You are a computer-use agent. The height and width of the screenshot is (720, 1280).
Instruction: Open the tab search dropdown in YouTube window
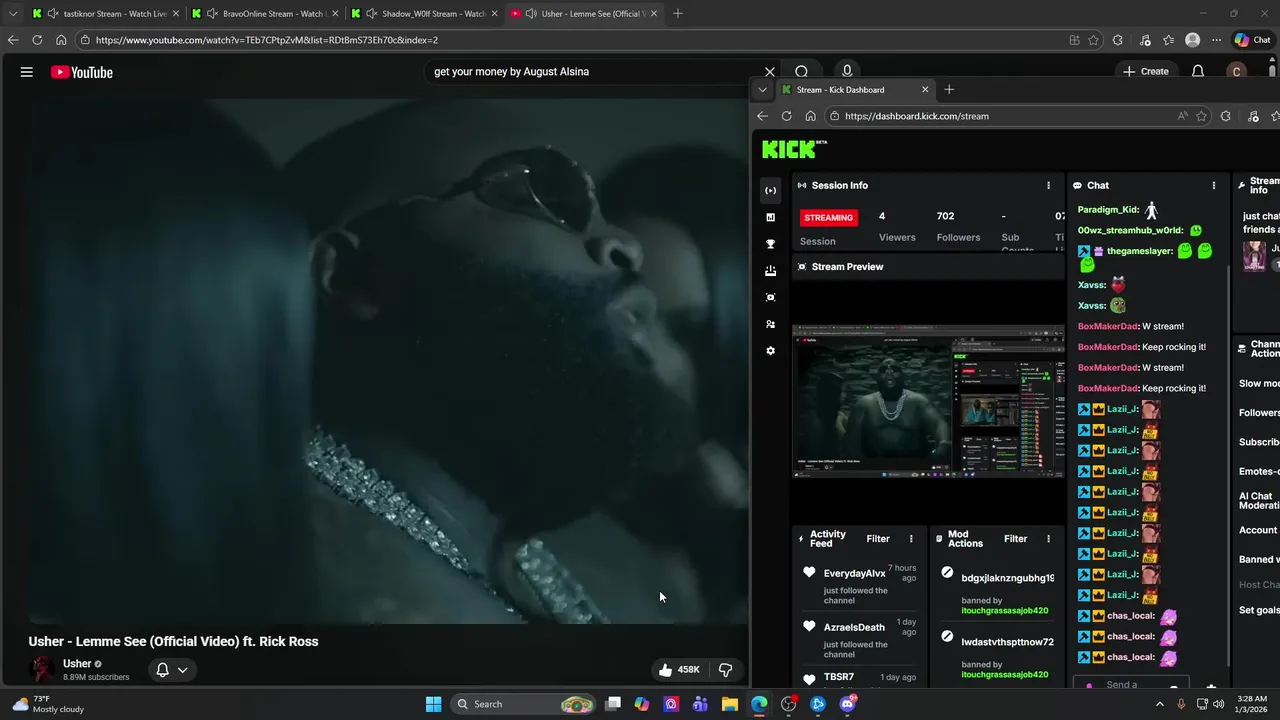coord(12,14)
